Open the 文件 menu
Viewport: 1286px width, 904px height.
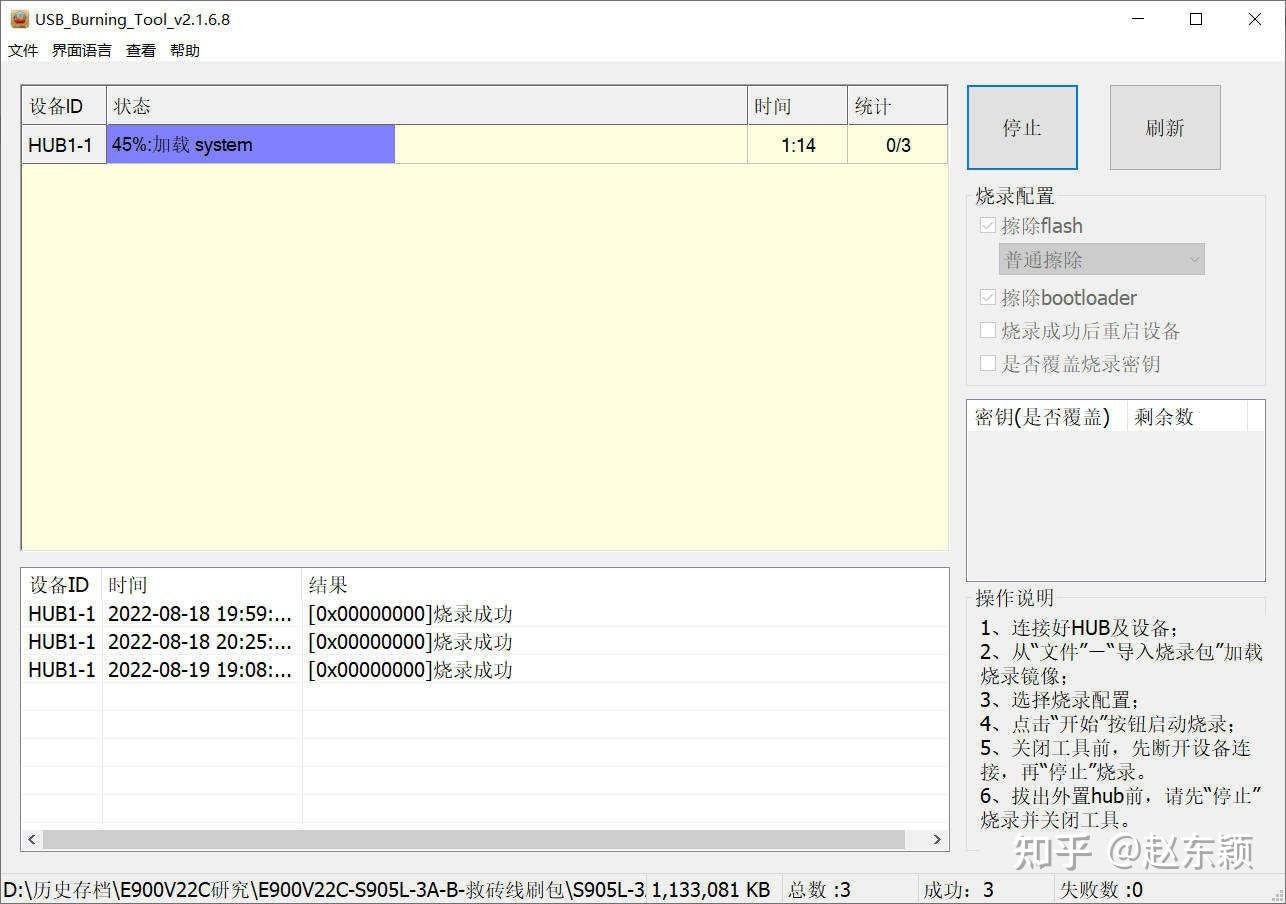[22, 50]
